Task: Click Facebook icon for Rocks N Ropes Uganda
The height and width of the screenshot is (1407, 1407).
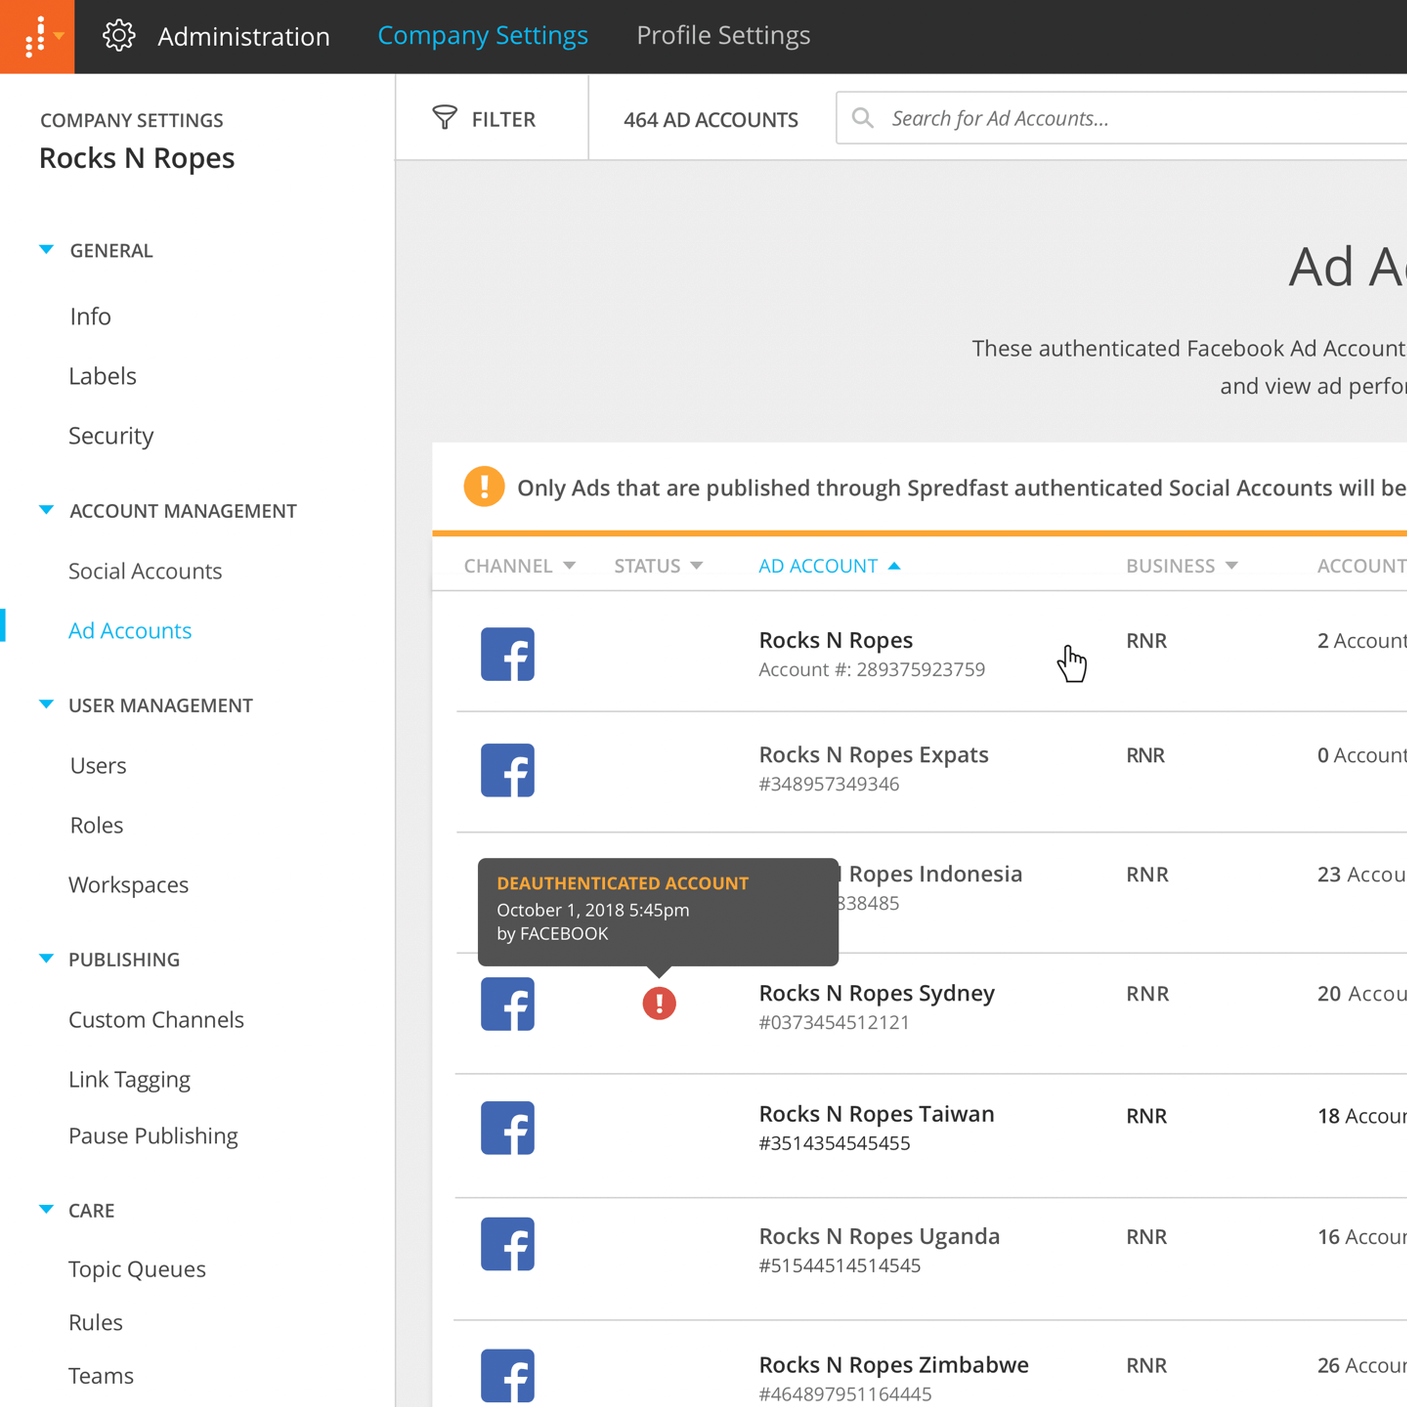Action: [508, 1244]
